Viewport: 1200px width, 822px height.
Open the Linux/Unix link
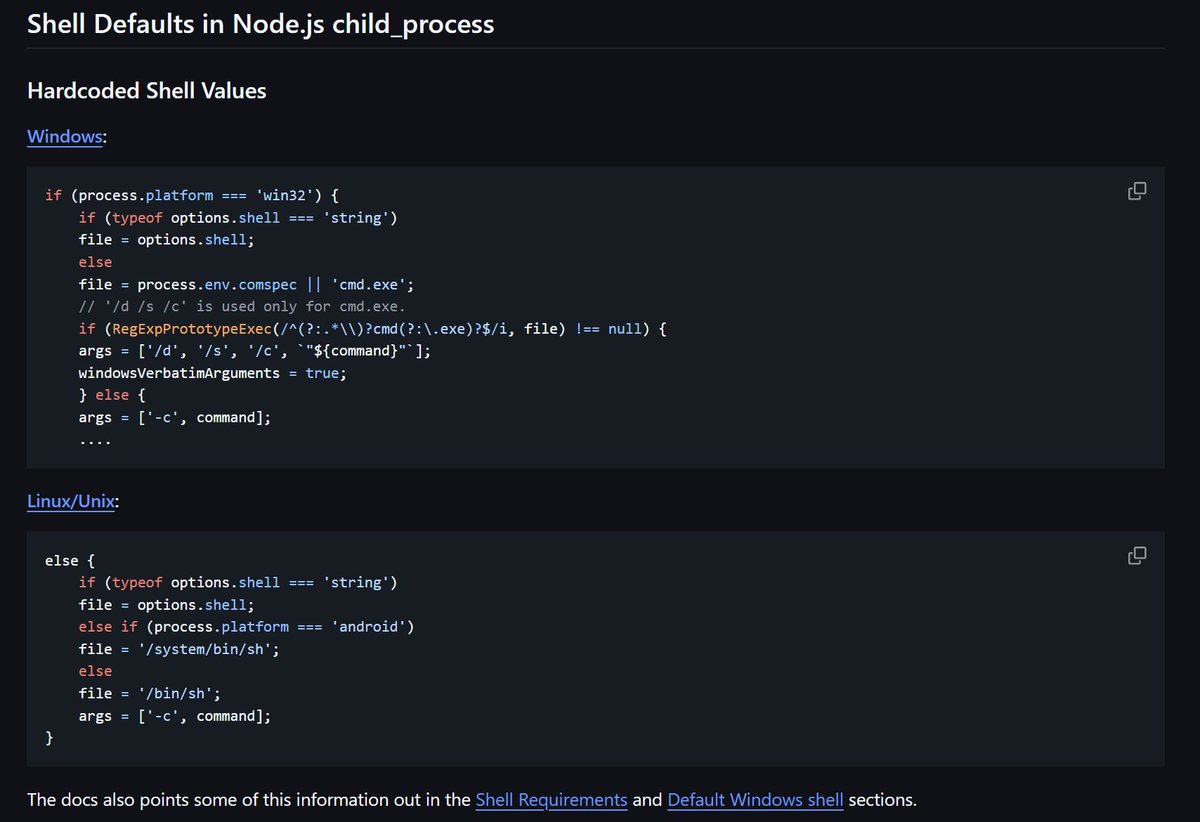(70, 500)
